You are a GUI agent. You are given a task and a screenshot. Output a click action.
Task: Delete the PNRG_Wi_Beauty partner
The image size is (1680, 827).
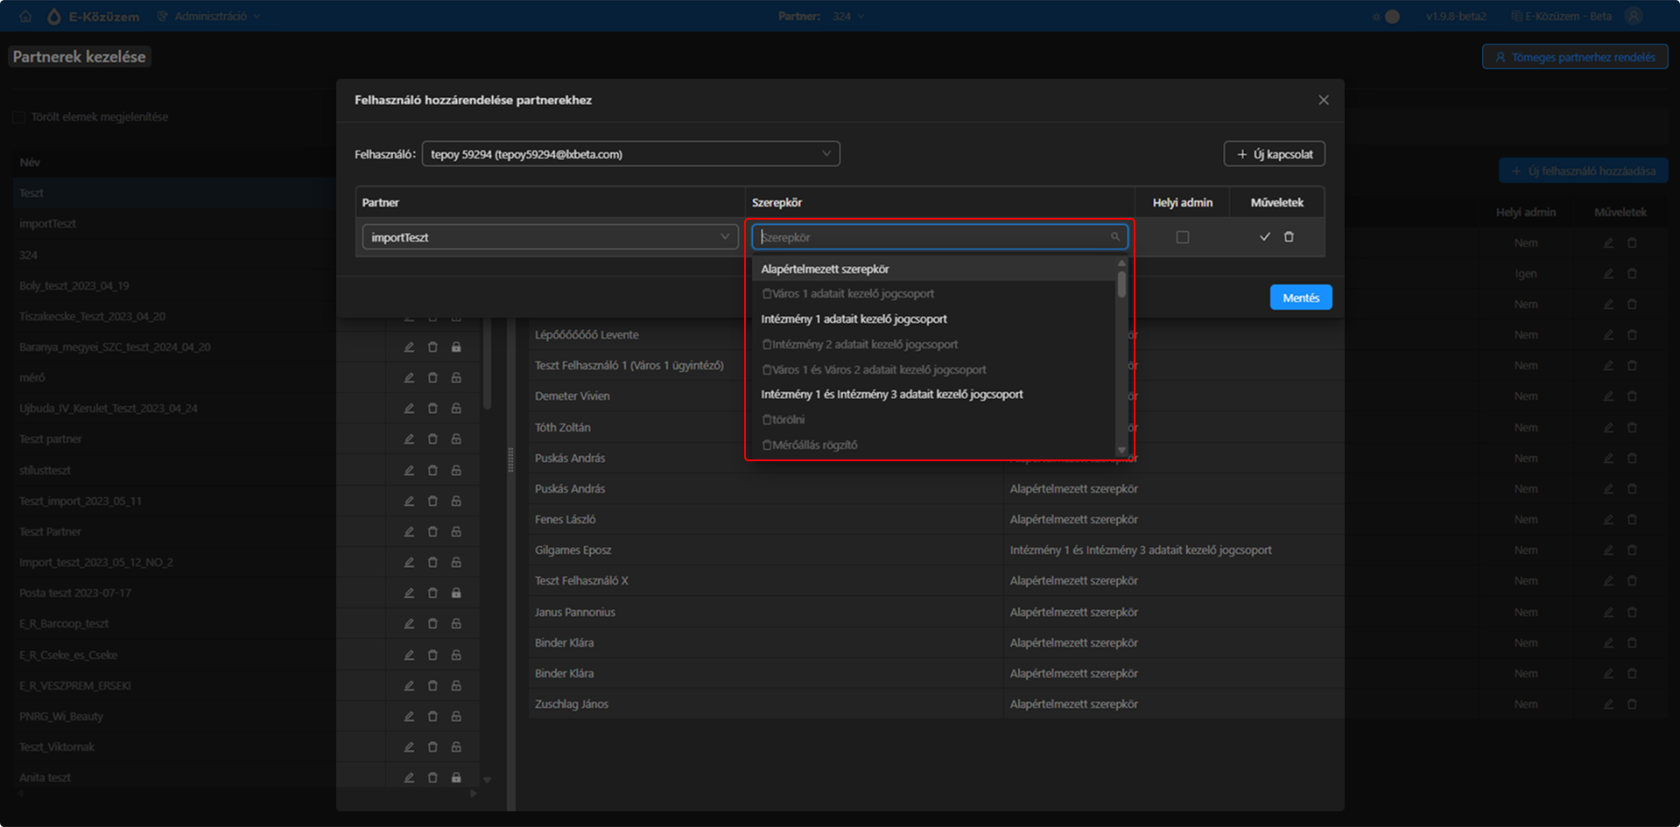coord(433,716)
